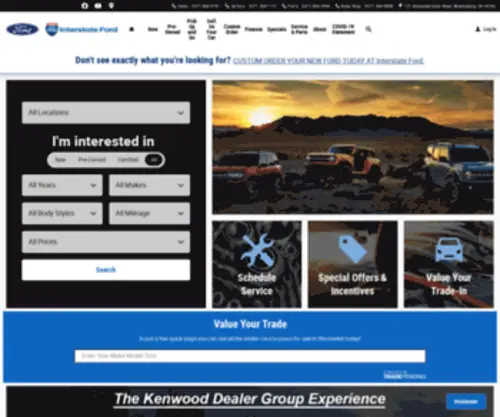Click the Ford oval logo
This screenshot has width=500, height=417.
point(22,29)
